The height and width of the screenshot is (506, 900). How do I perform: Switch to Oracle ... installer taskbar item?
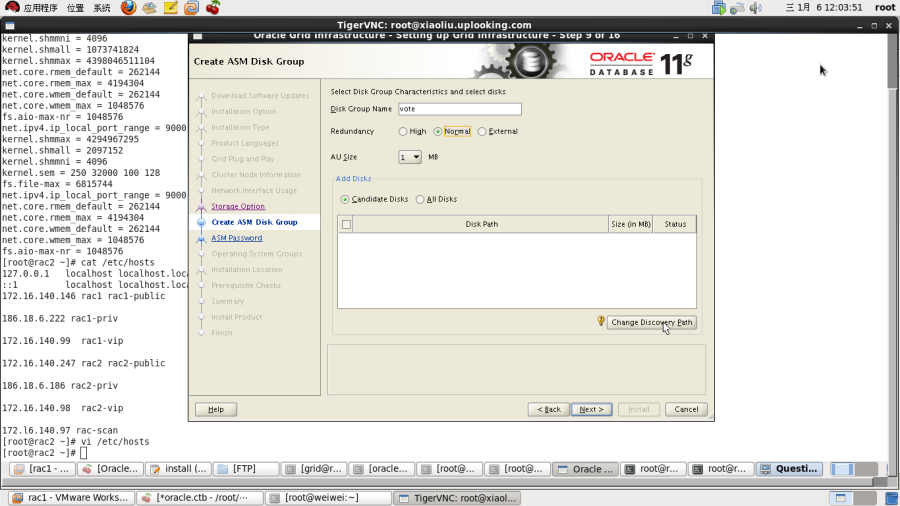(586, 469)
